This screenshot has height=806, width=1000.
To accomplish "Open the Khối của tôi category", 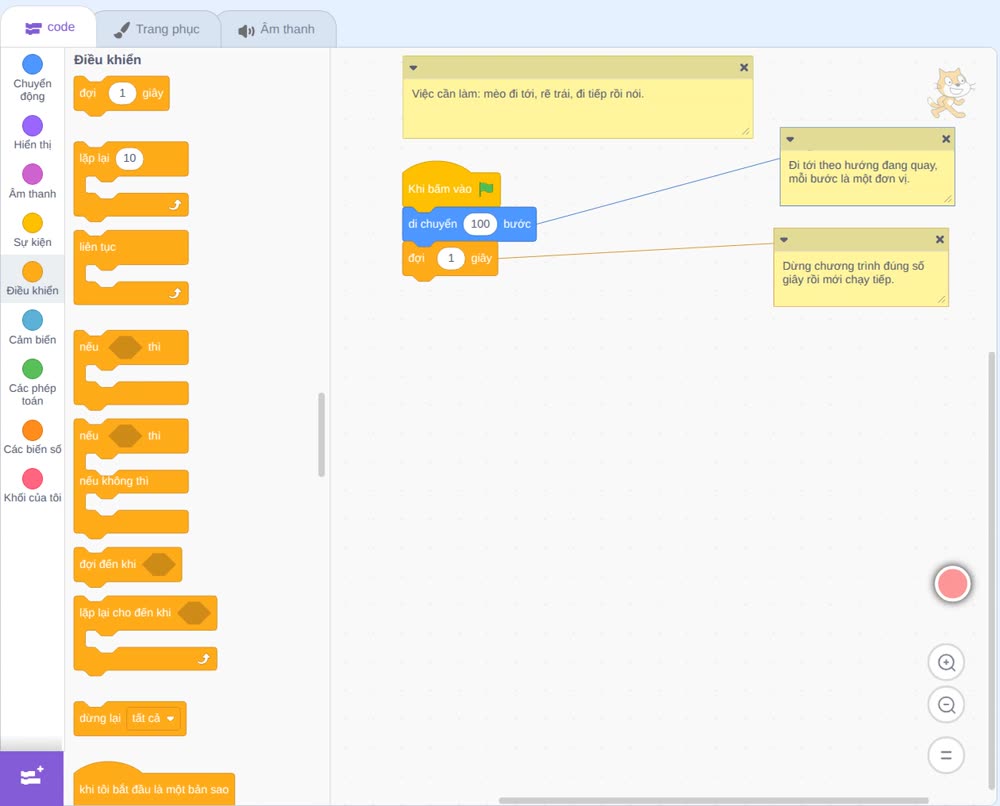I will pos(32,485).
